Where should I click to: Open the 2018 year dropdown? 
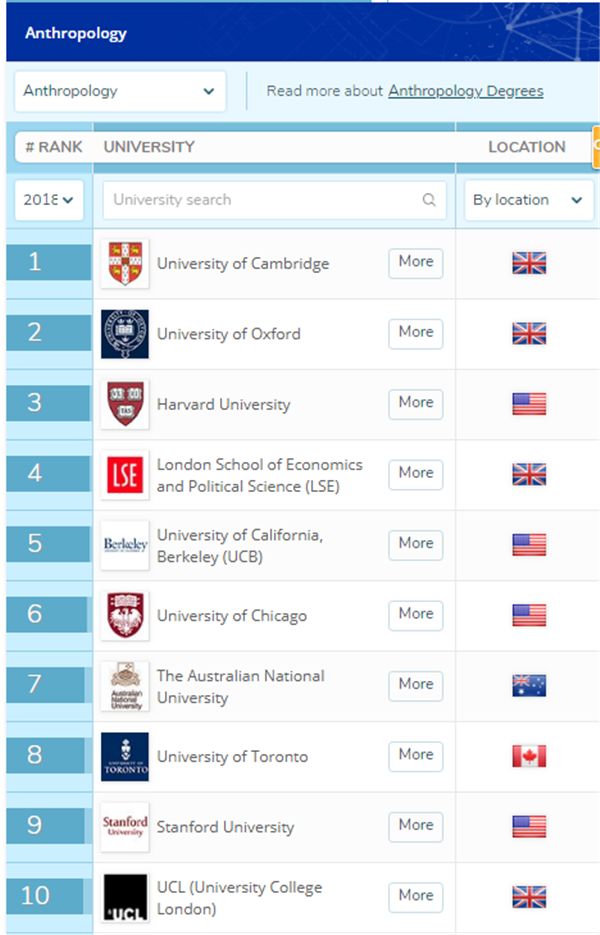pos(49,200)
